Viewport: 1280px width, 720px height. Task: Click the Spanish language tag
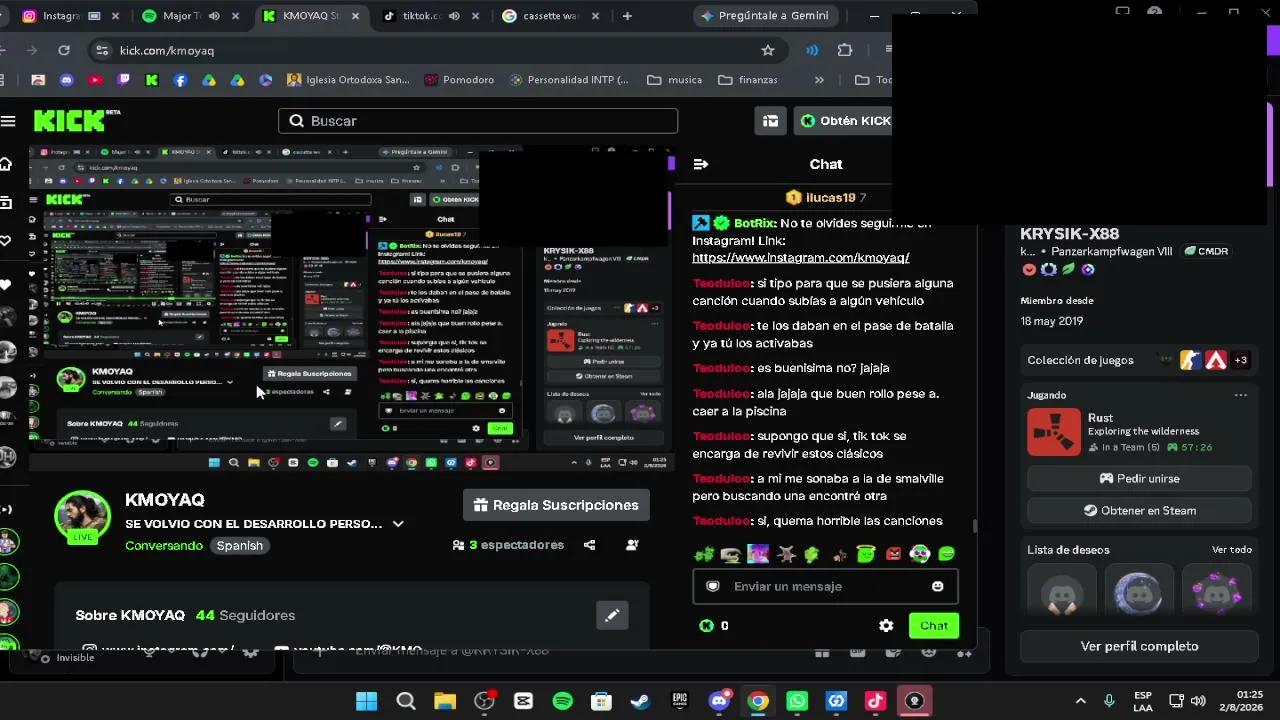[240, 546]
